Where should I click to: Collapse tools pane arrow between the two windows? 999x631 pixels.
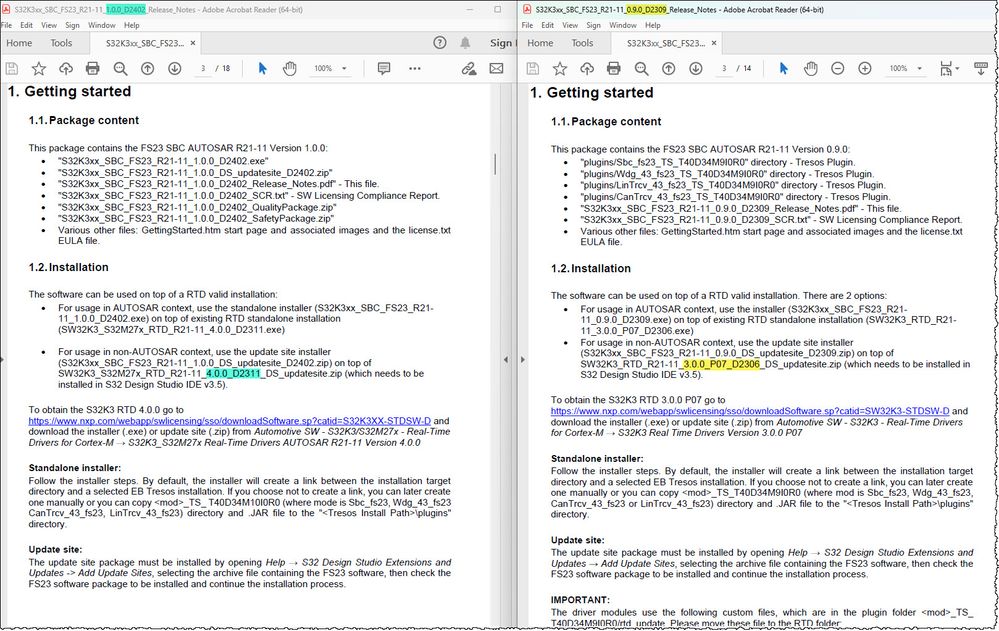tap(506, 359)
